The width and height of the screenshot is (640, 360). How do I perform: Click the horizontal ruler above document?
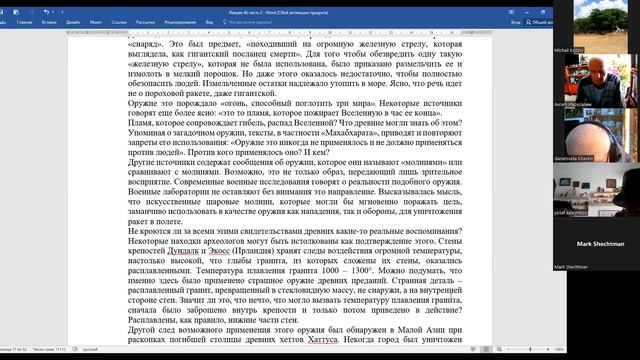tap(280, 32)
